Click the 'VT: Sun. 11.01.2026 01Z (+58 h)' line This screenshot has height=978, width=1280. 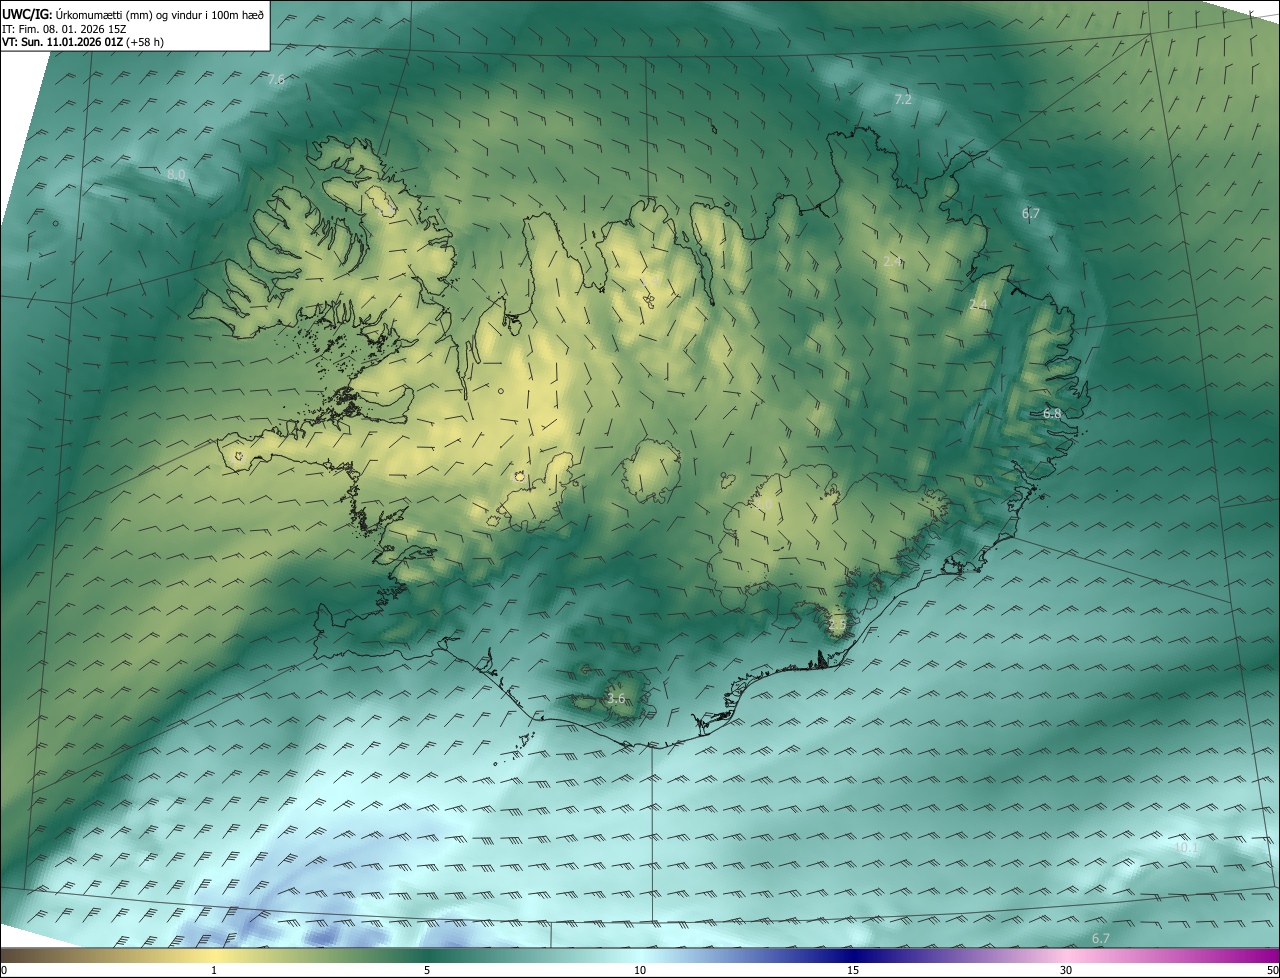click(x=83, y=42)
